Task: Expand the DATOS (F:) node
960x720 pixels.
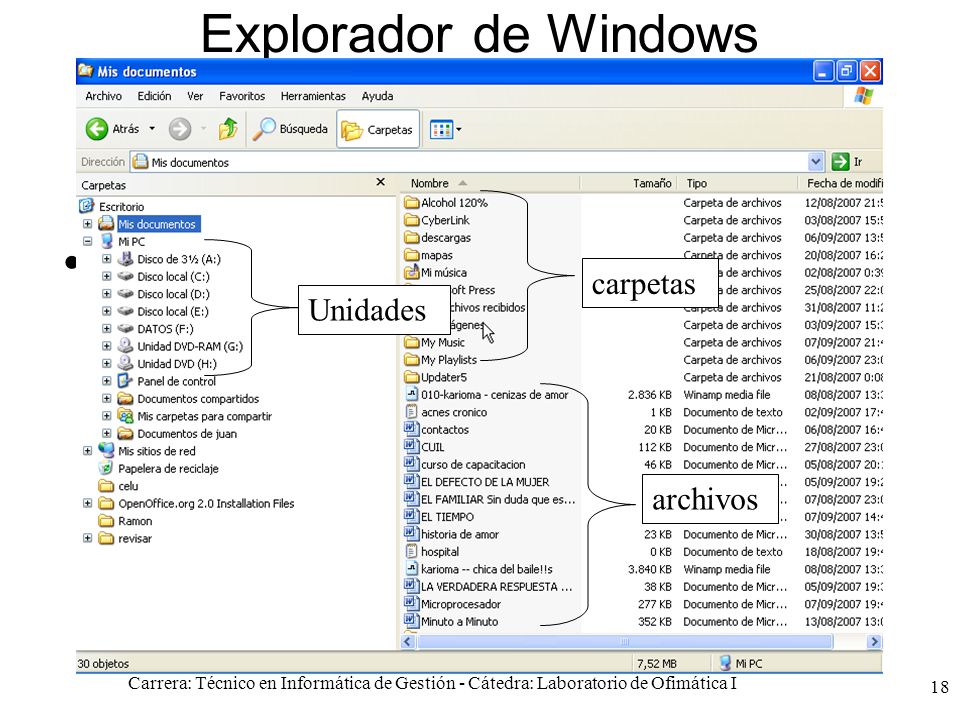Action: pyautogui.click(x=107, y=329)
